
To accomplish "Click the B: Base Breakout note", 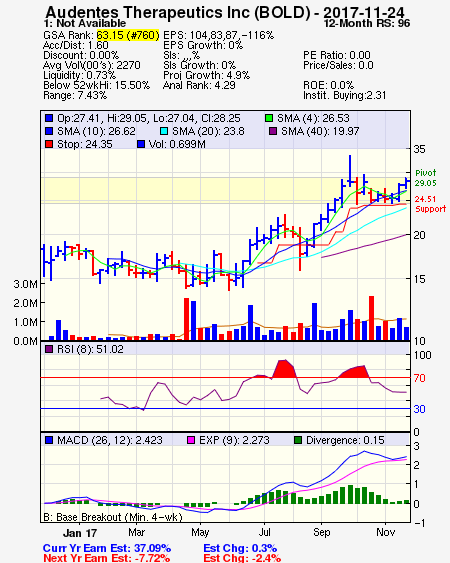I will pyautogui.click(x=113, y=517).
